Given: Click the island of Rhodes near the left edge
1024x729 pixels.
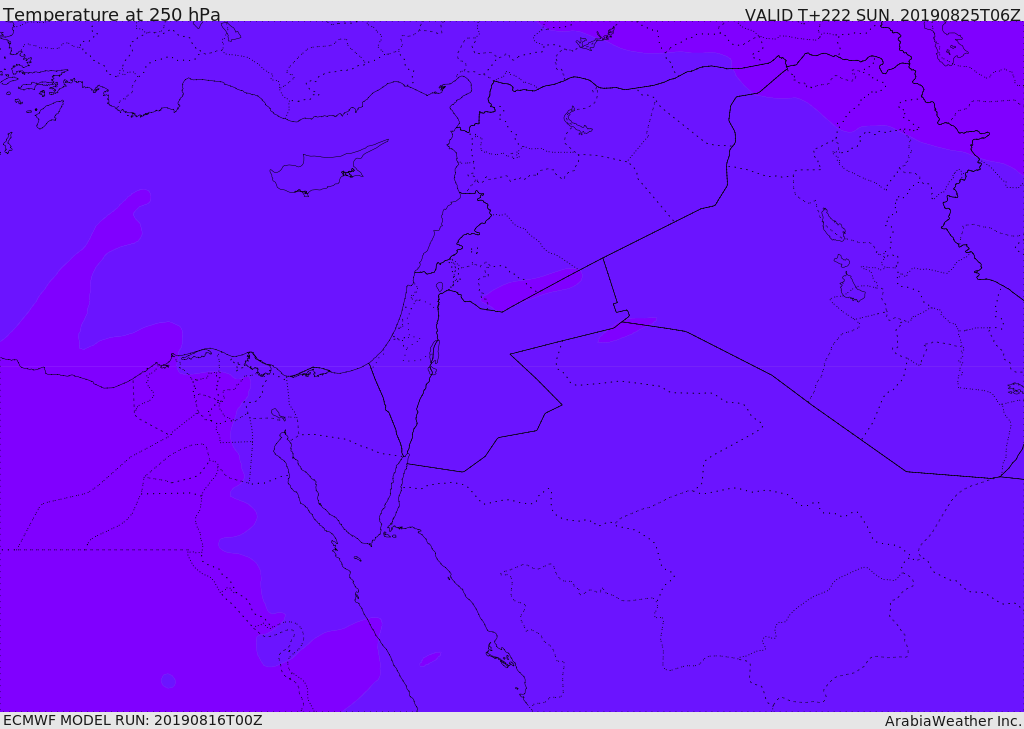Looking at the screenshot, I should [49, 114].
